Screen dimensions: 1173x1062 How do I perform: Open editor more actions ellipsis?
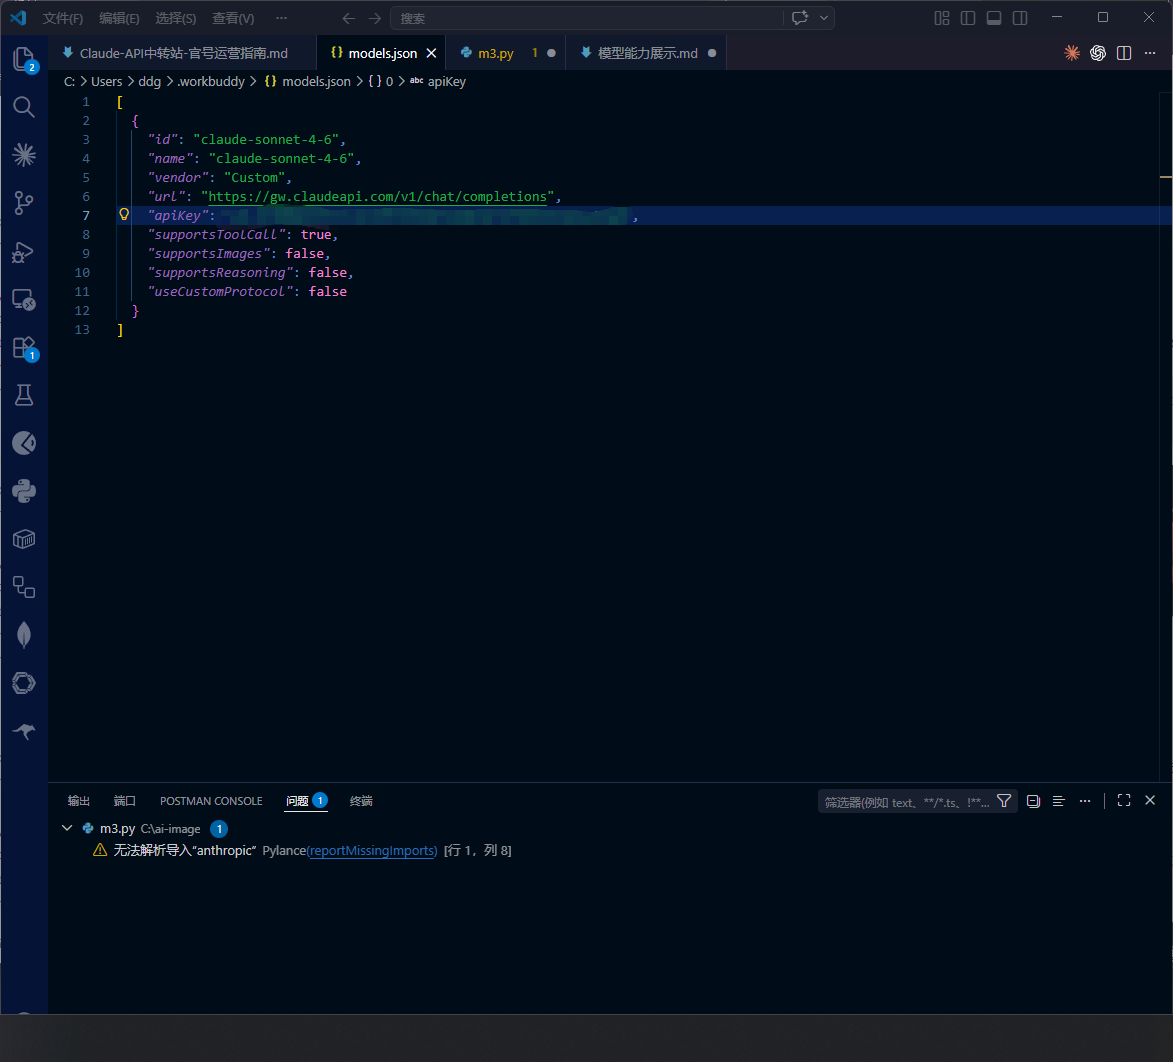(1150, 53)
